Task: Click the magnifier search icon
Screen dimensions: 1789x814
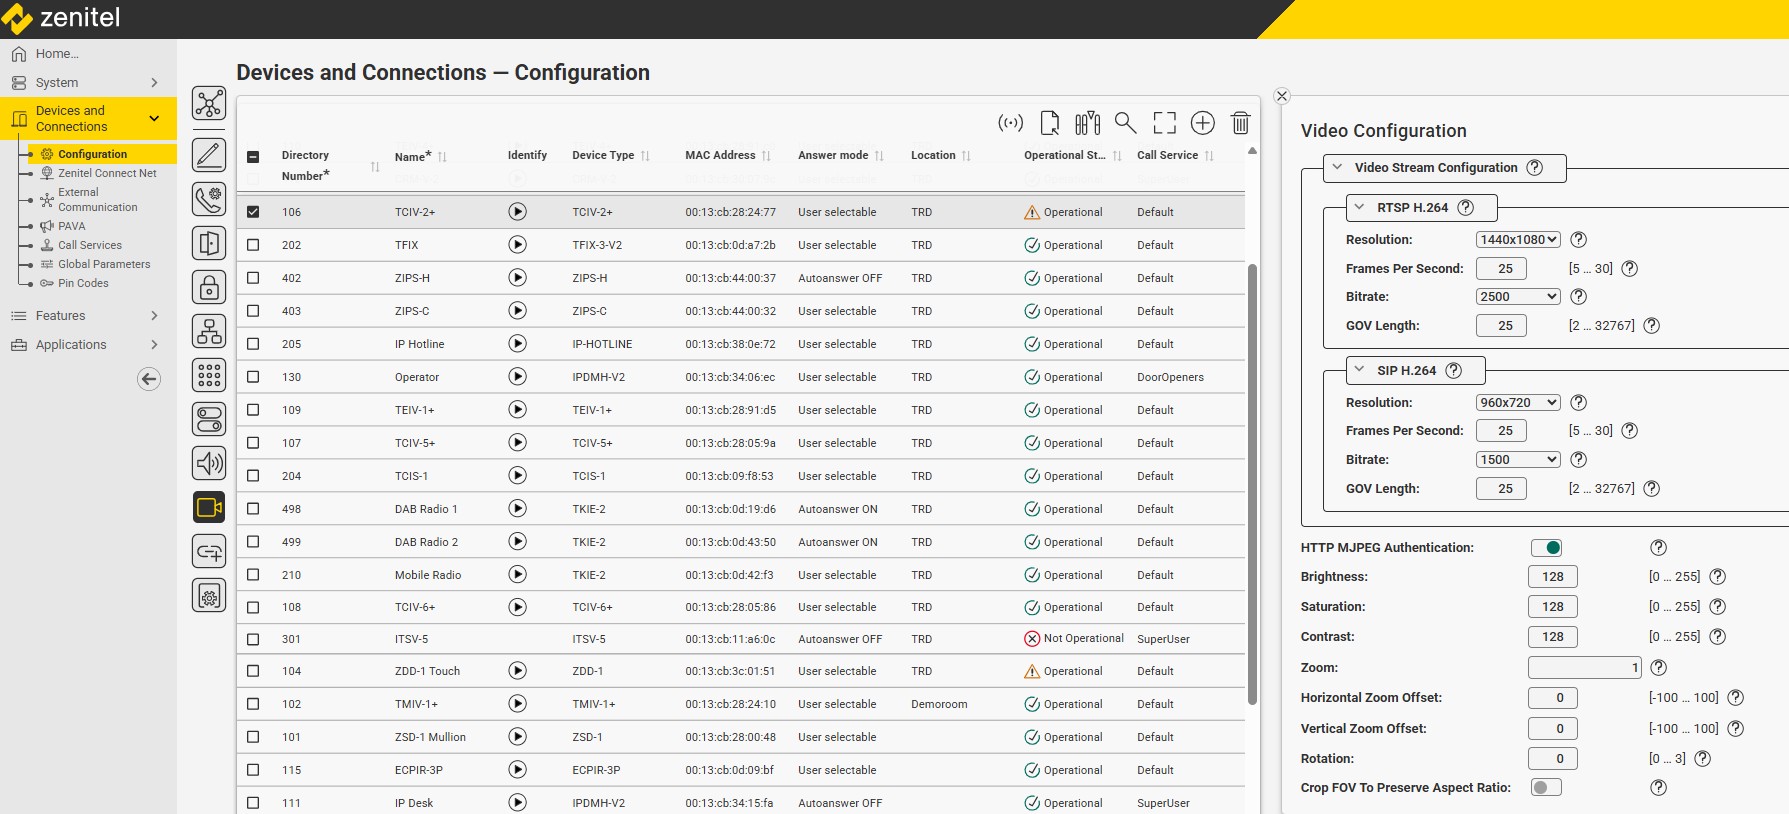Action: [1125, 123]
